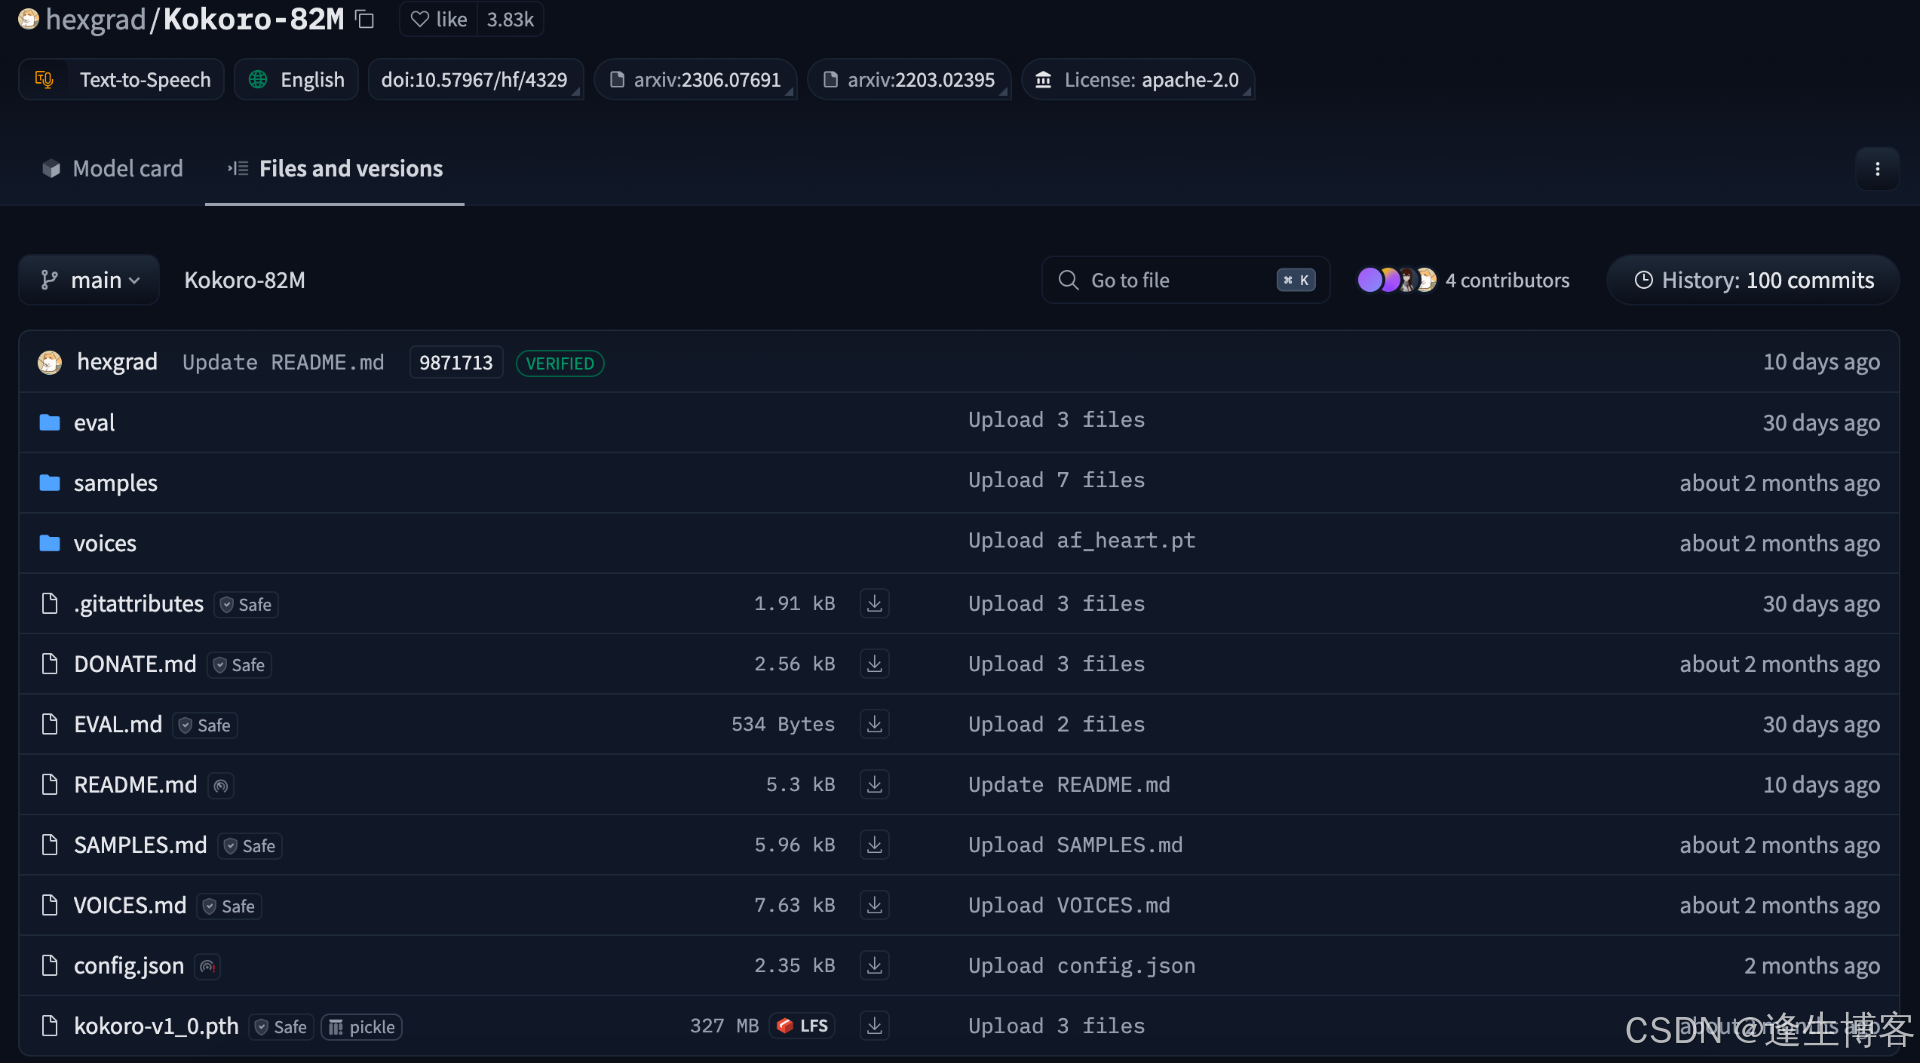Expand the License apache-2.0 tag
The image size is (1920, 1063).
(1138, 80)
